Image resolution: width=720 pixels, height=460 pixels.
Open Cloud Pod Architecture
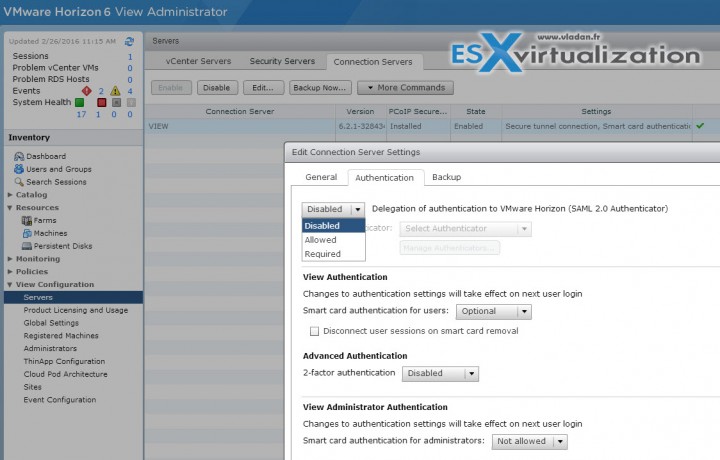pos(65,374)
